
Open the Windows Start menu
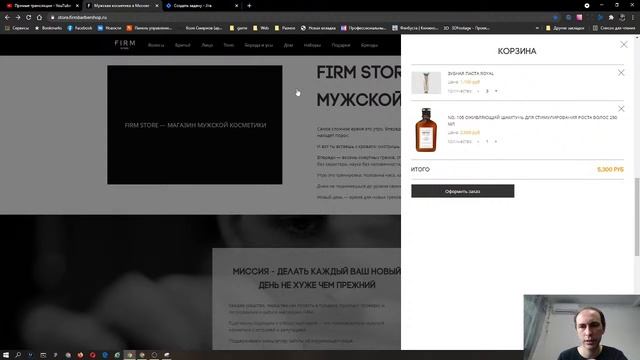click(6, 355)
